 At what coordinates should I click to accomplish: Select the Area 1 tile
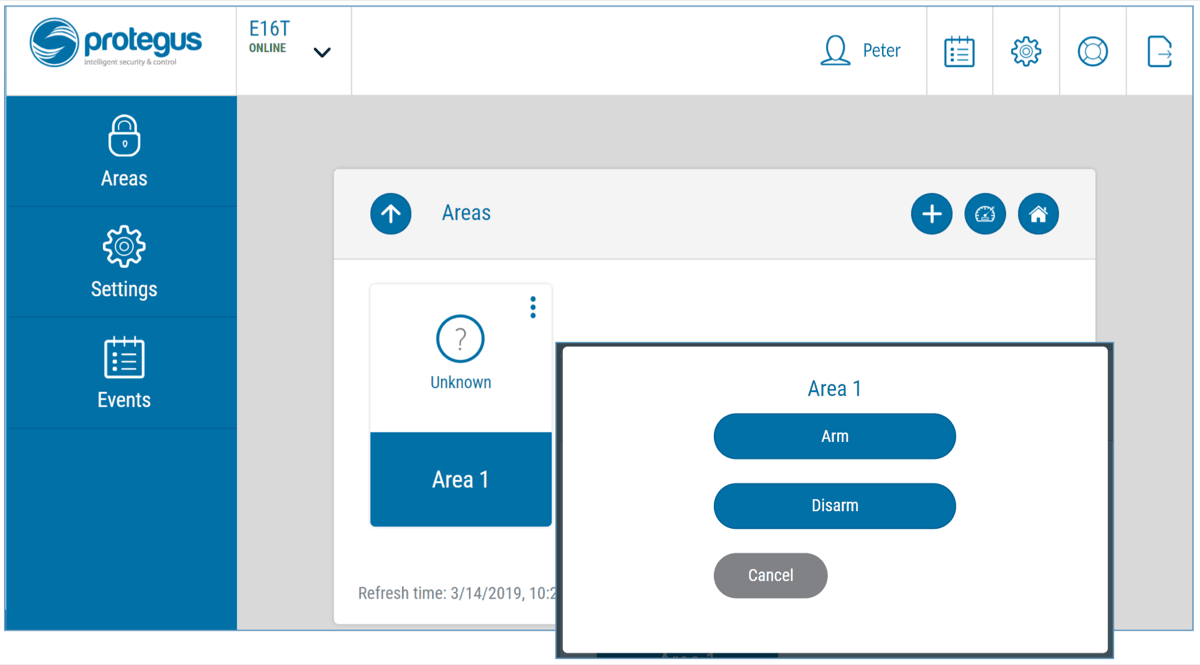click(x=460, y=479)
